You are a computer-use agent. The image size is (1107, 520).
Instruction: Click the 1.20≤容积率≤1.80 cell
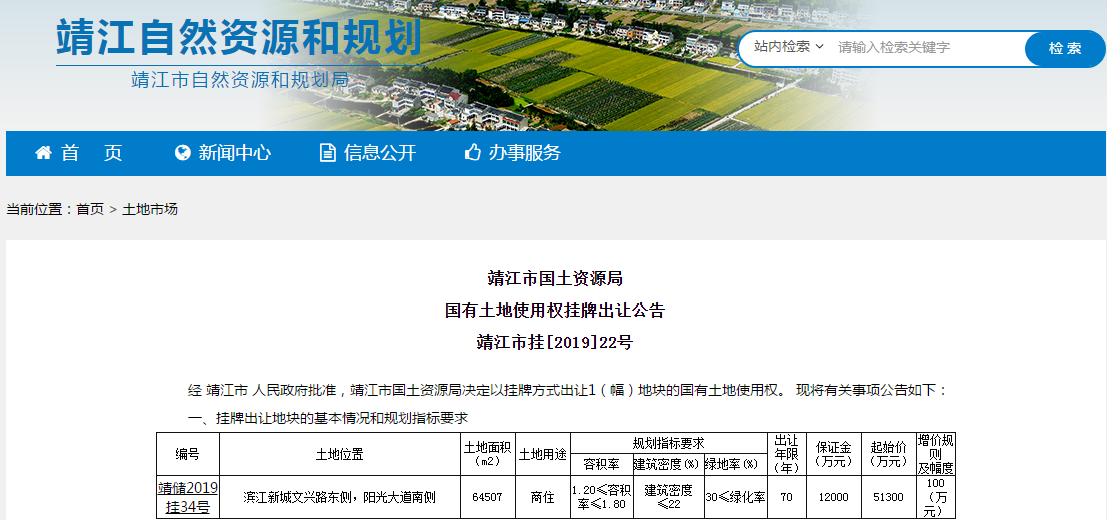coord(600,497)
